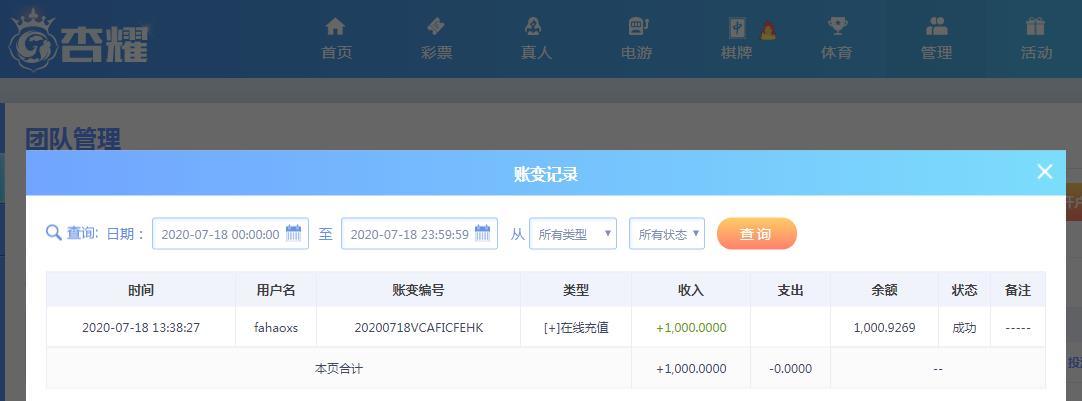
Task: Click the crown logo at top left
Action: [31, 41]
